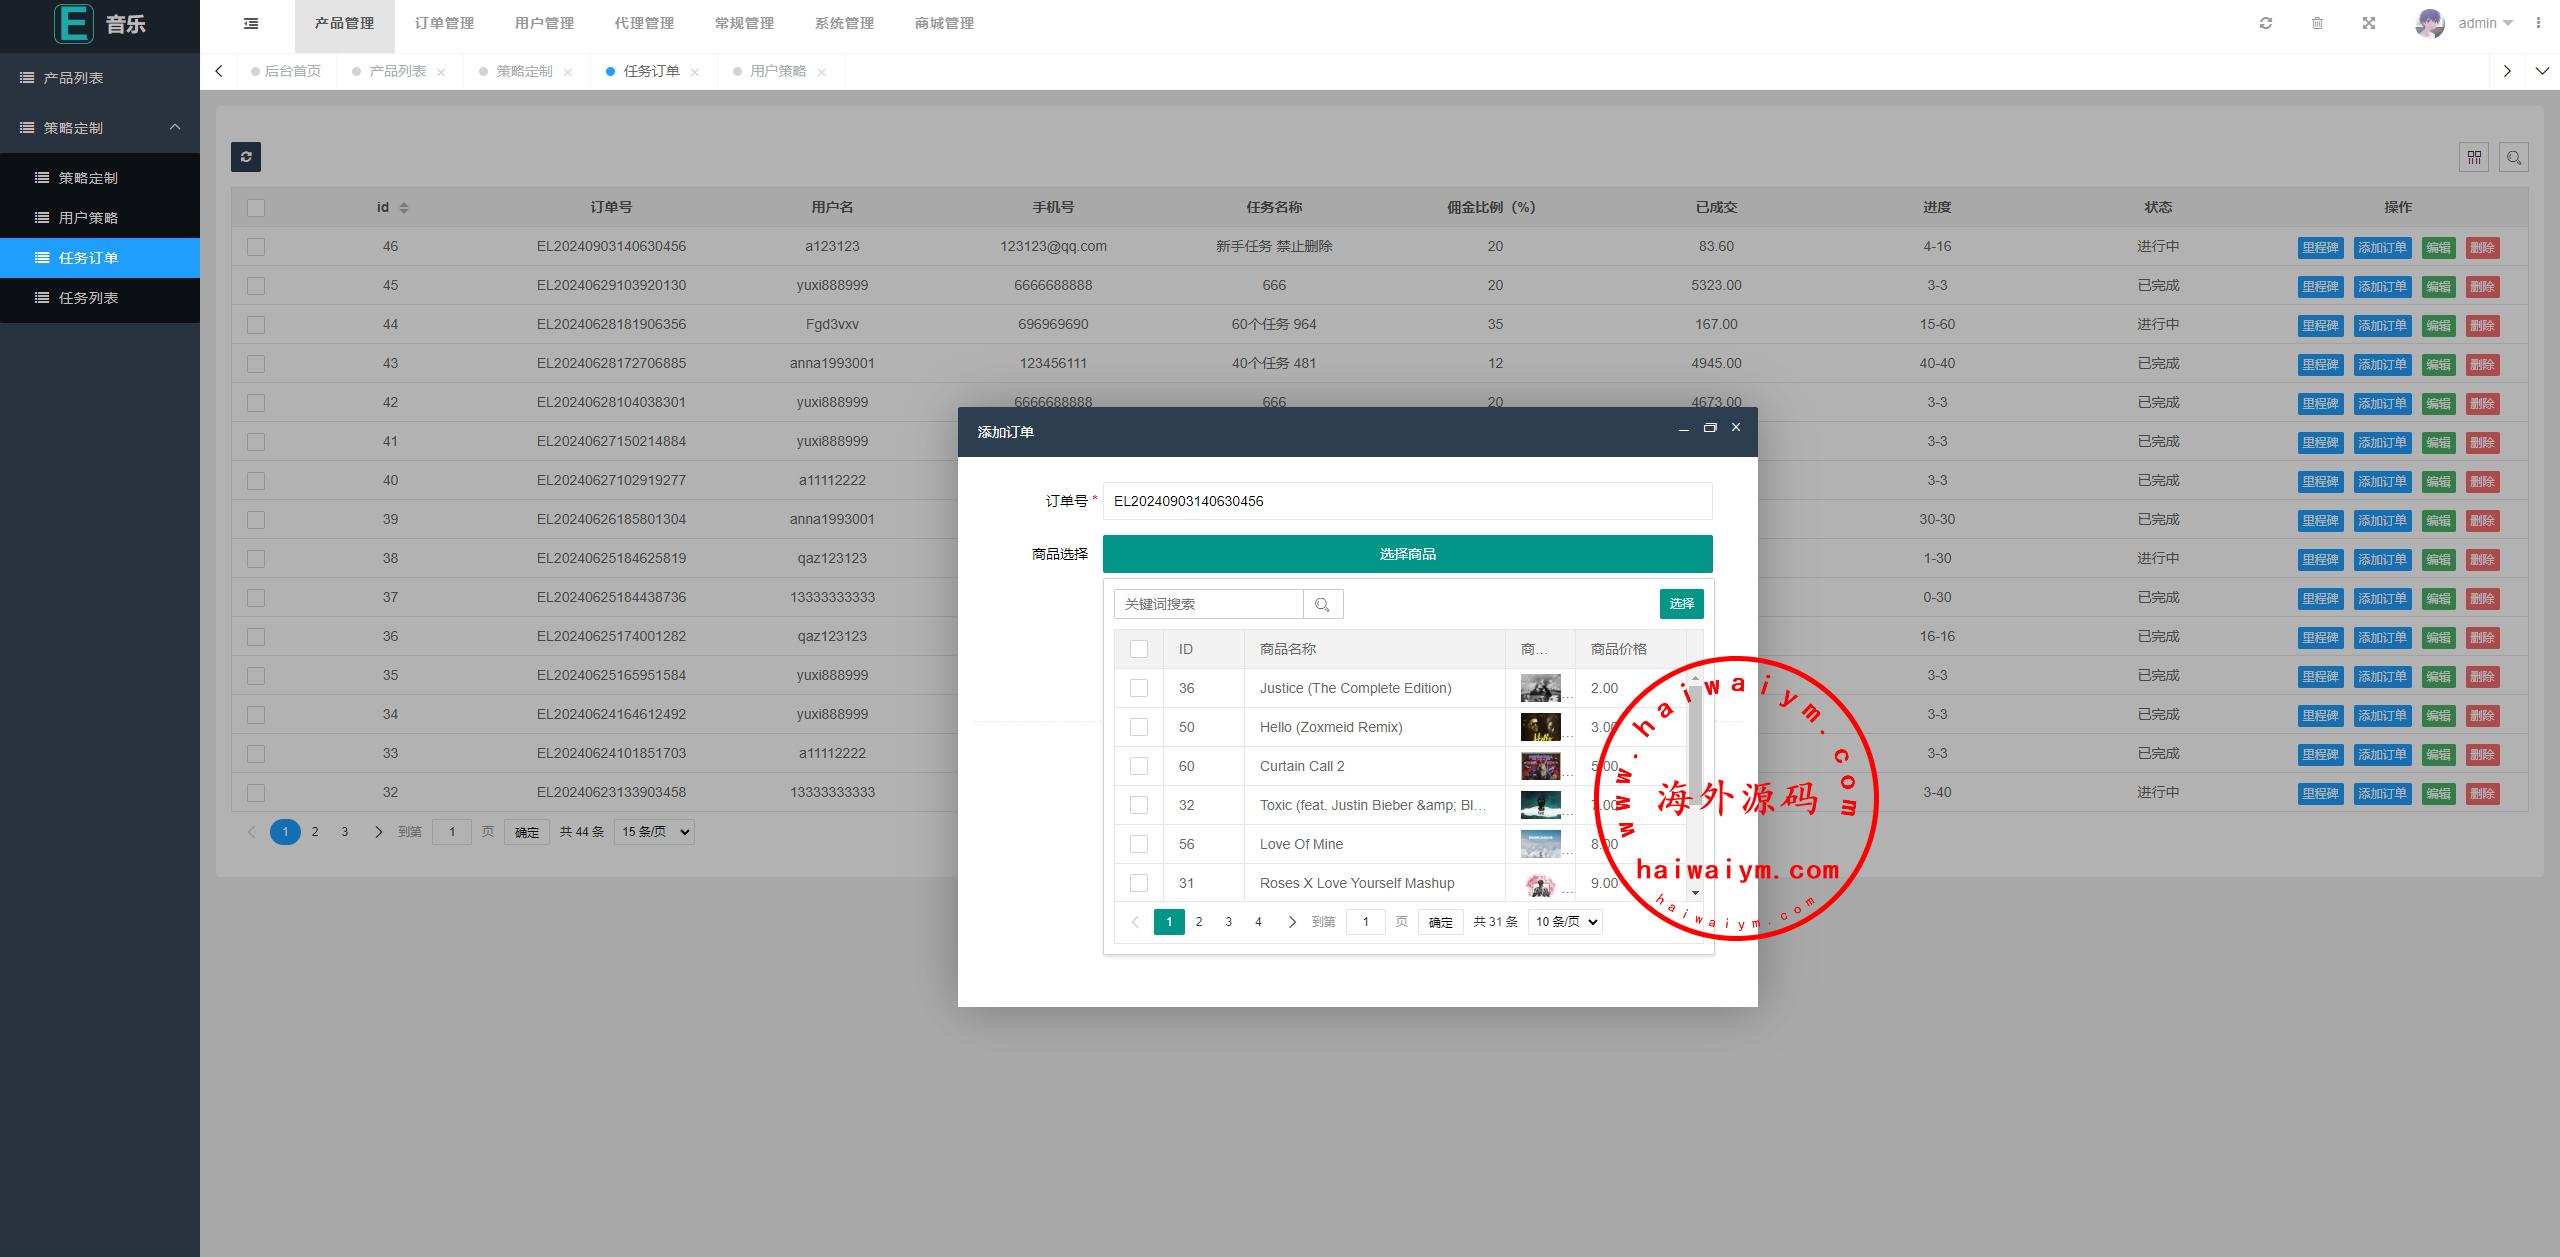Click the refresh icon in top header

tap(2266, 23)
